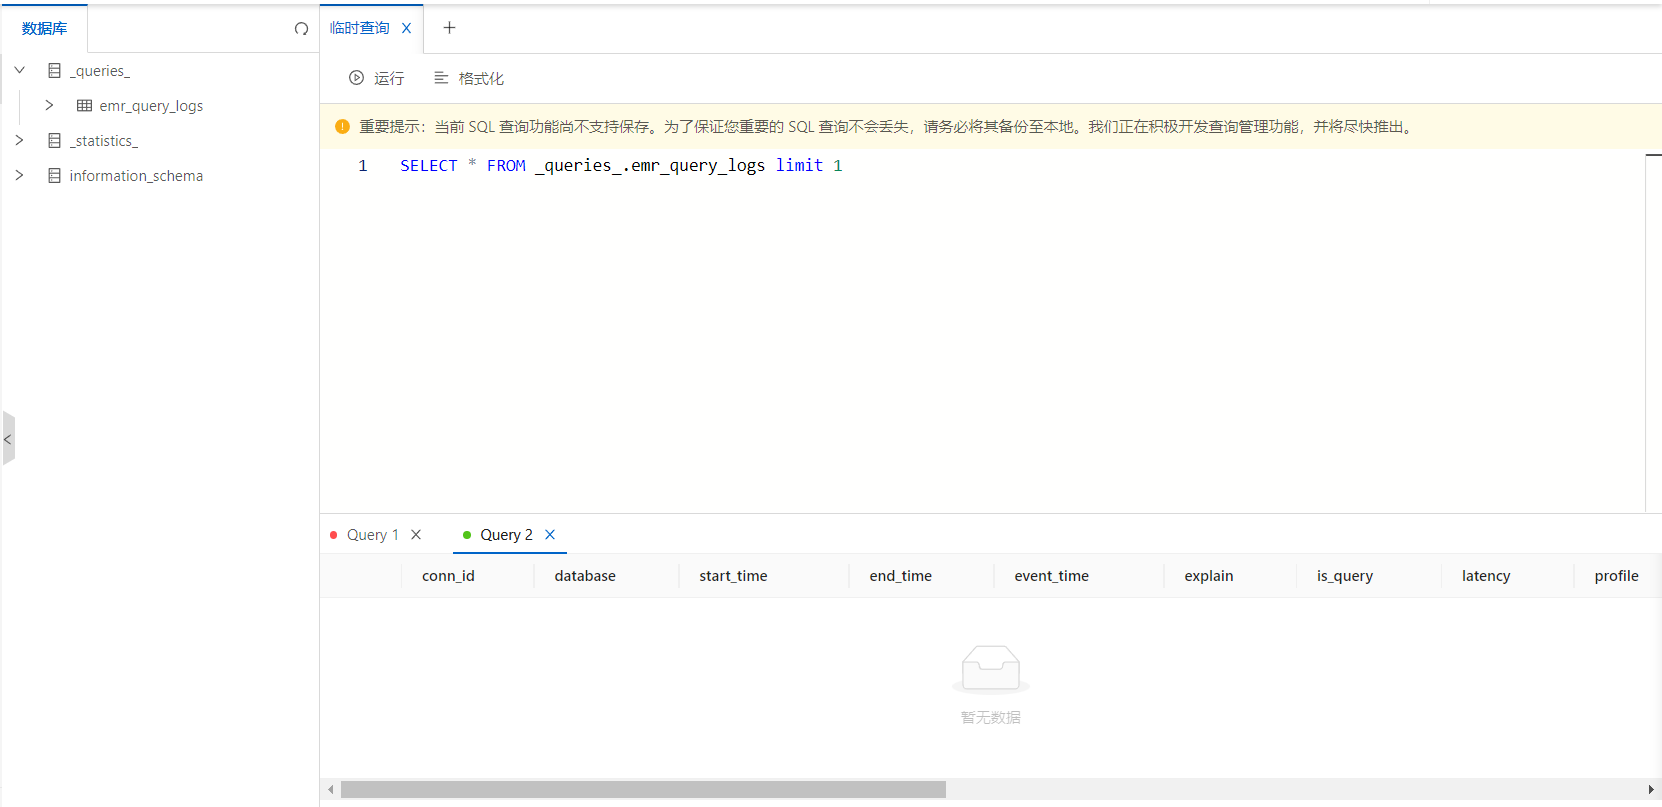Collapse the _queries_ database node

point(20,70)
